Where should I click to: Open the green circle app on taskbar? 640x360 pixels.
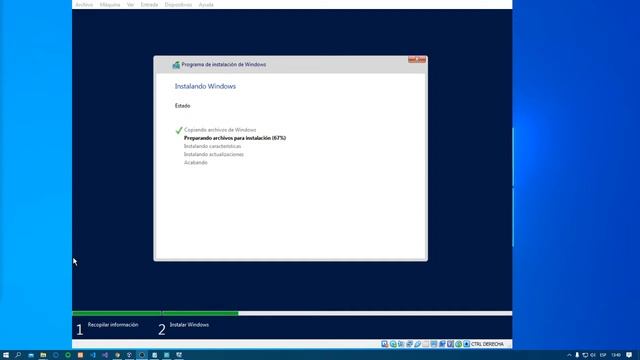click(x=68, y=355)
